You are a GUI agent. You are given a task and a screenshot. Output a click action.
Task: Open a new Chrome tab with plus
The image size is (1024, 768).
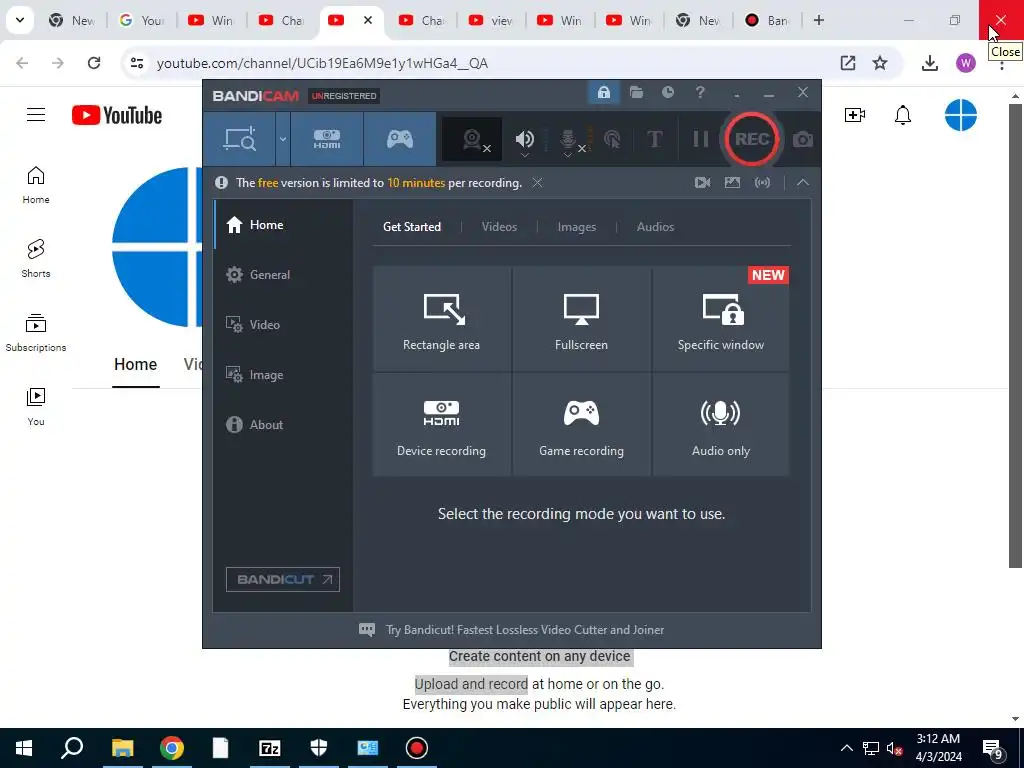[x=818, y=20]
